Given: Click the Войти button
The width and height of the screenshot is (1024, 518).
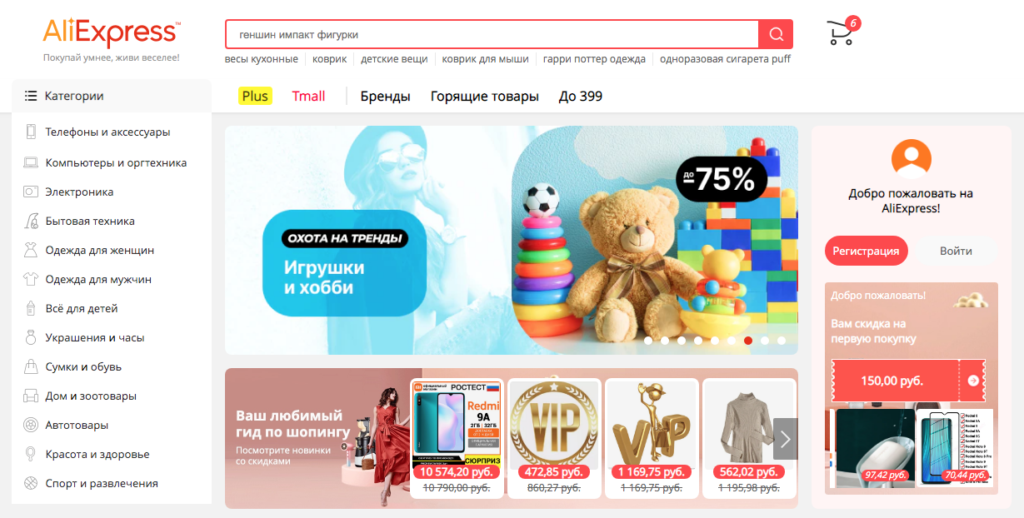Looking at the screenshot, I should (x=956, y=251).
